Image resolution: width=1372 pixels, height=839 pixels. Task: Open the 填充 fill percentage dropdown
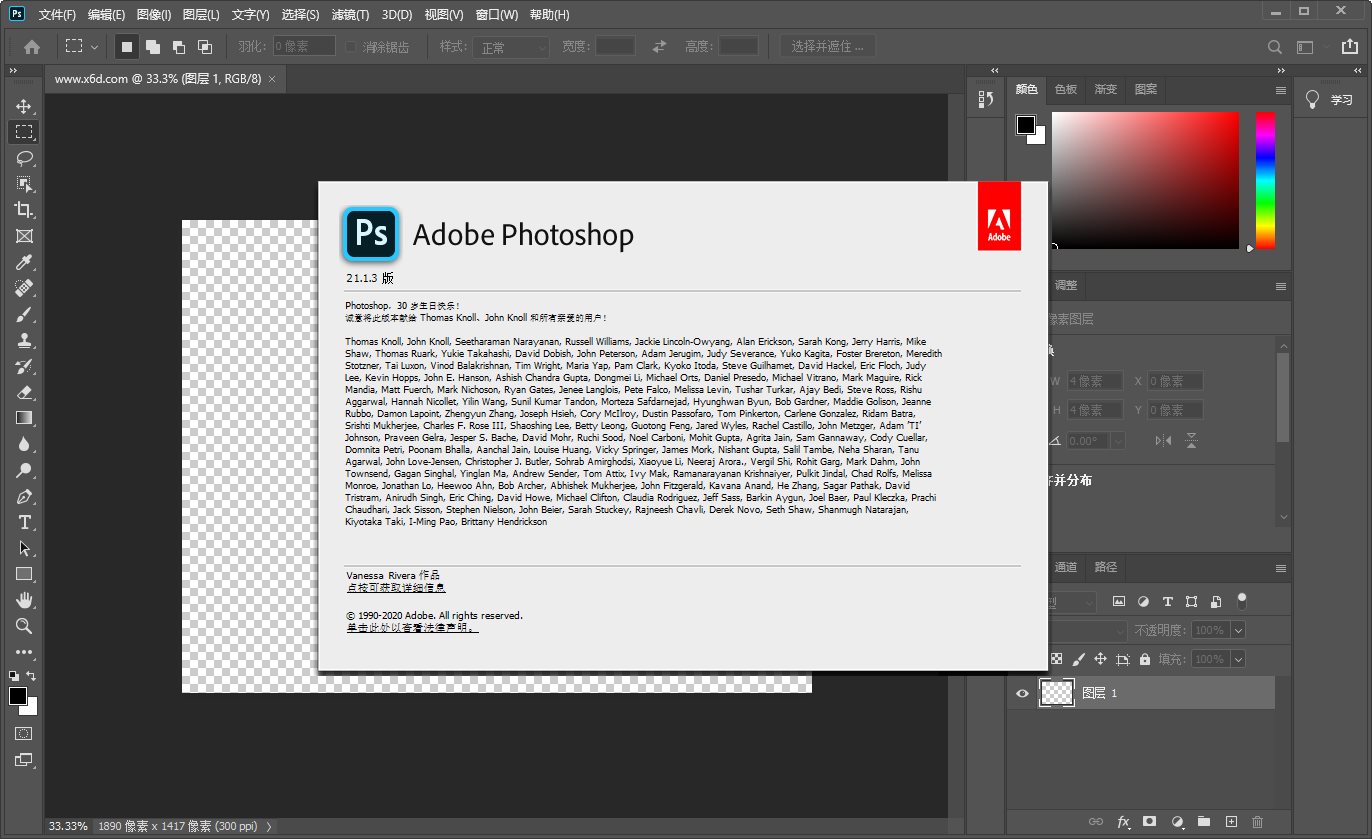pos(1237,658)
